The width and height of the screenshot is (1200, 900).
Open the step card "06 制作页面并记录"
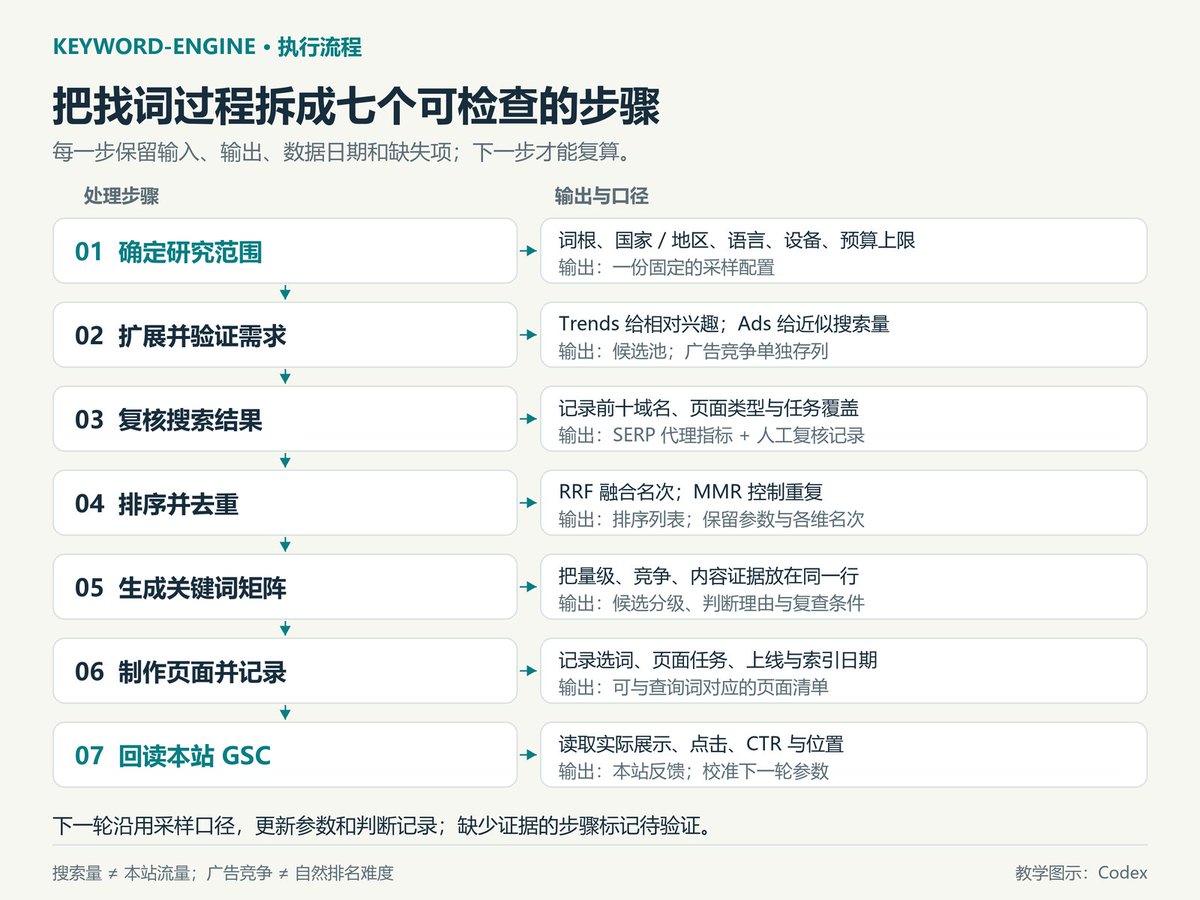(285, 671)
